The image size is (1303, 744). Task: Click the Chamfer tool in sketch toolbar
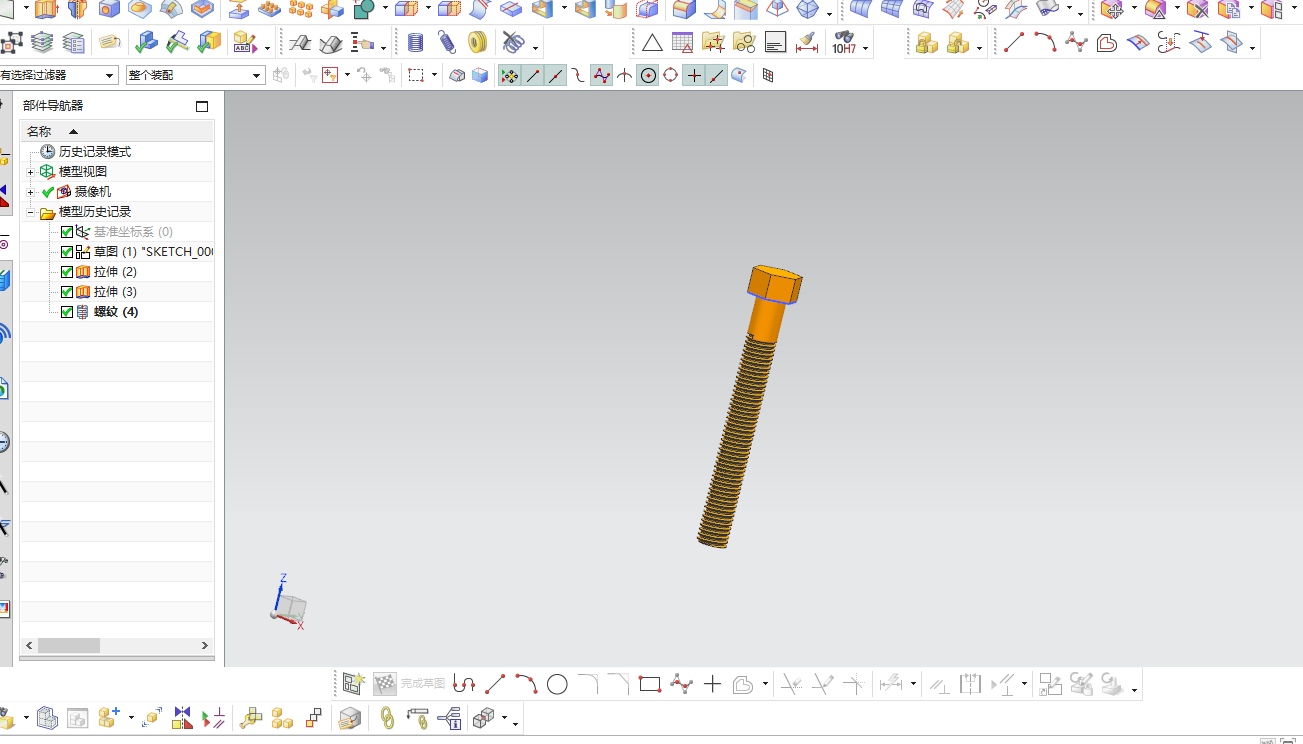619,684
